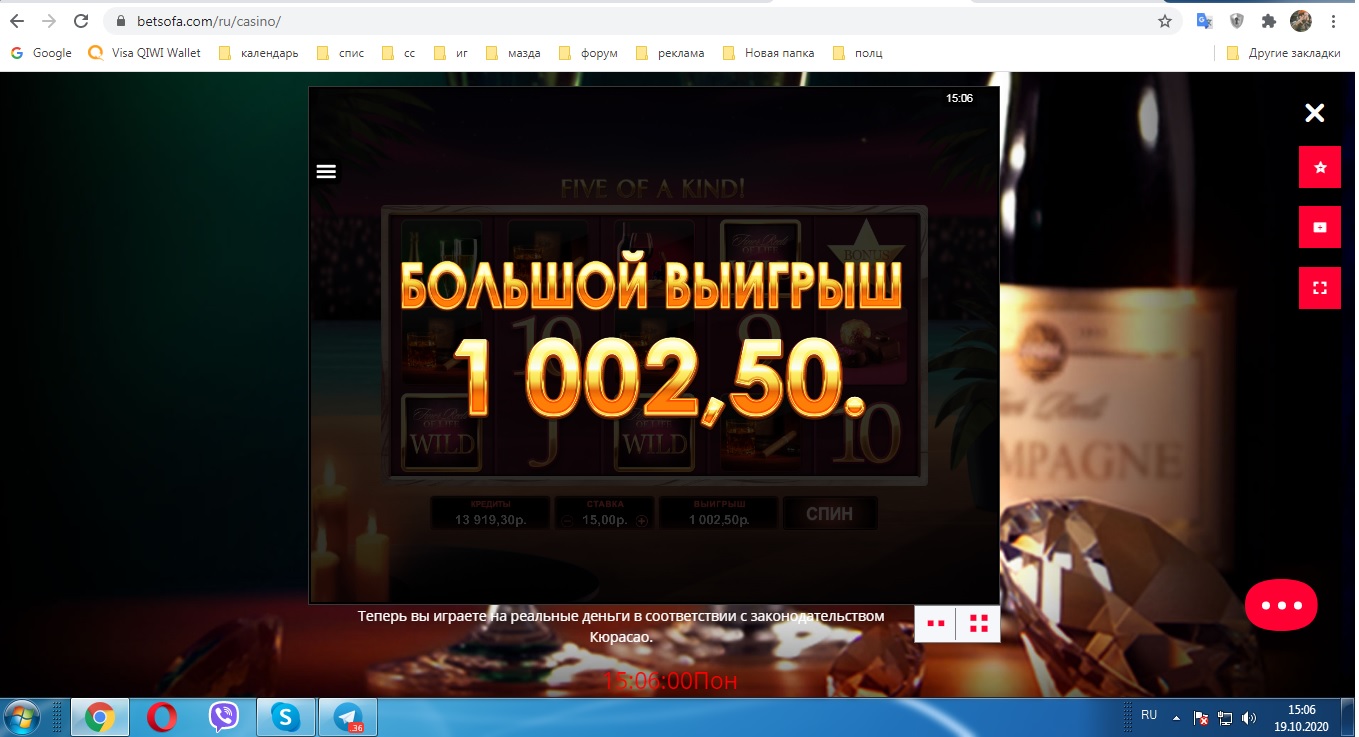This screenshot has height=737, width=1359.
Task: Open the Google bookmark
Action: (41, 53)
